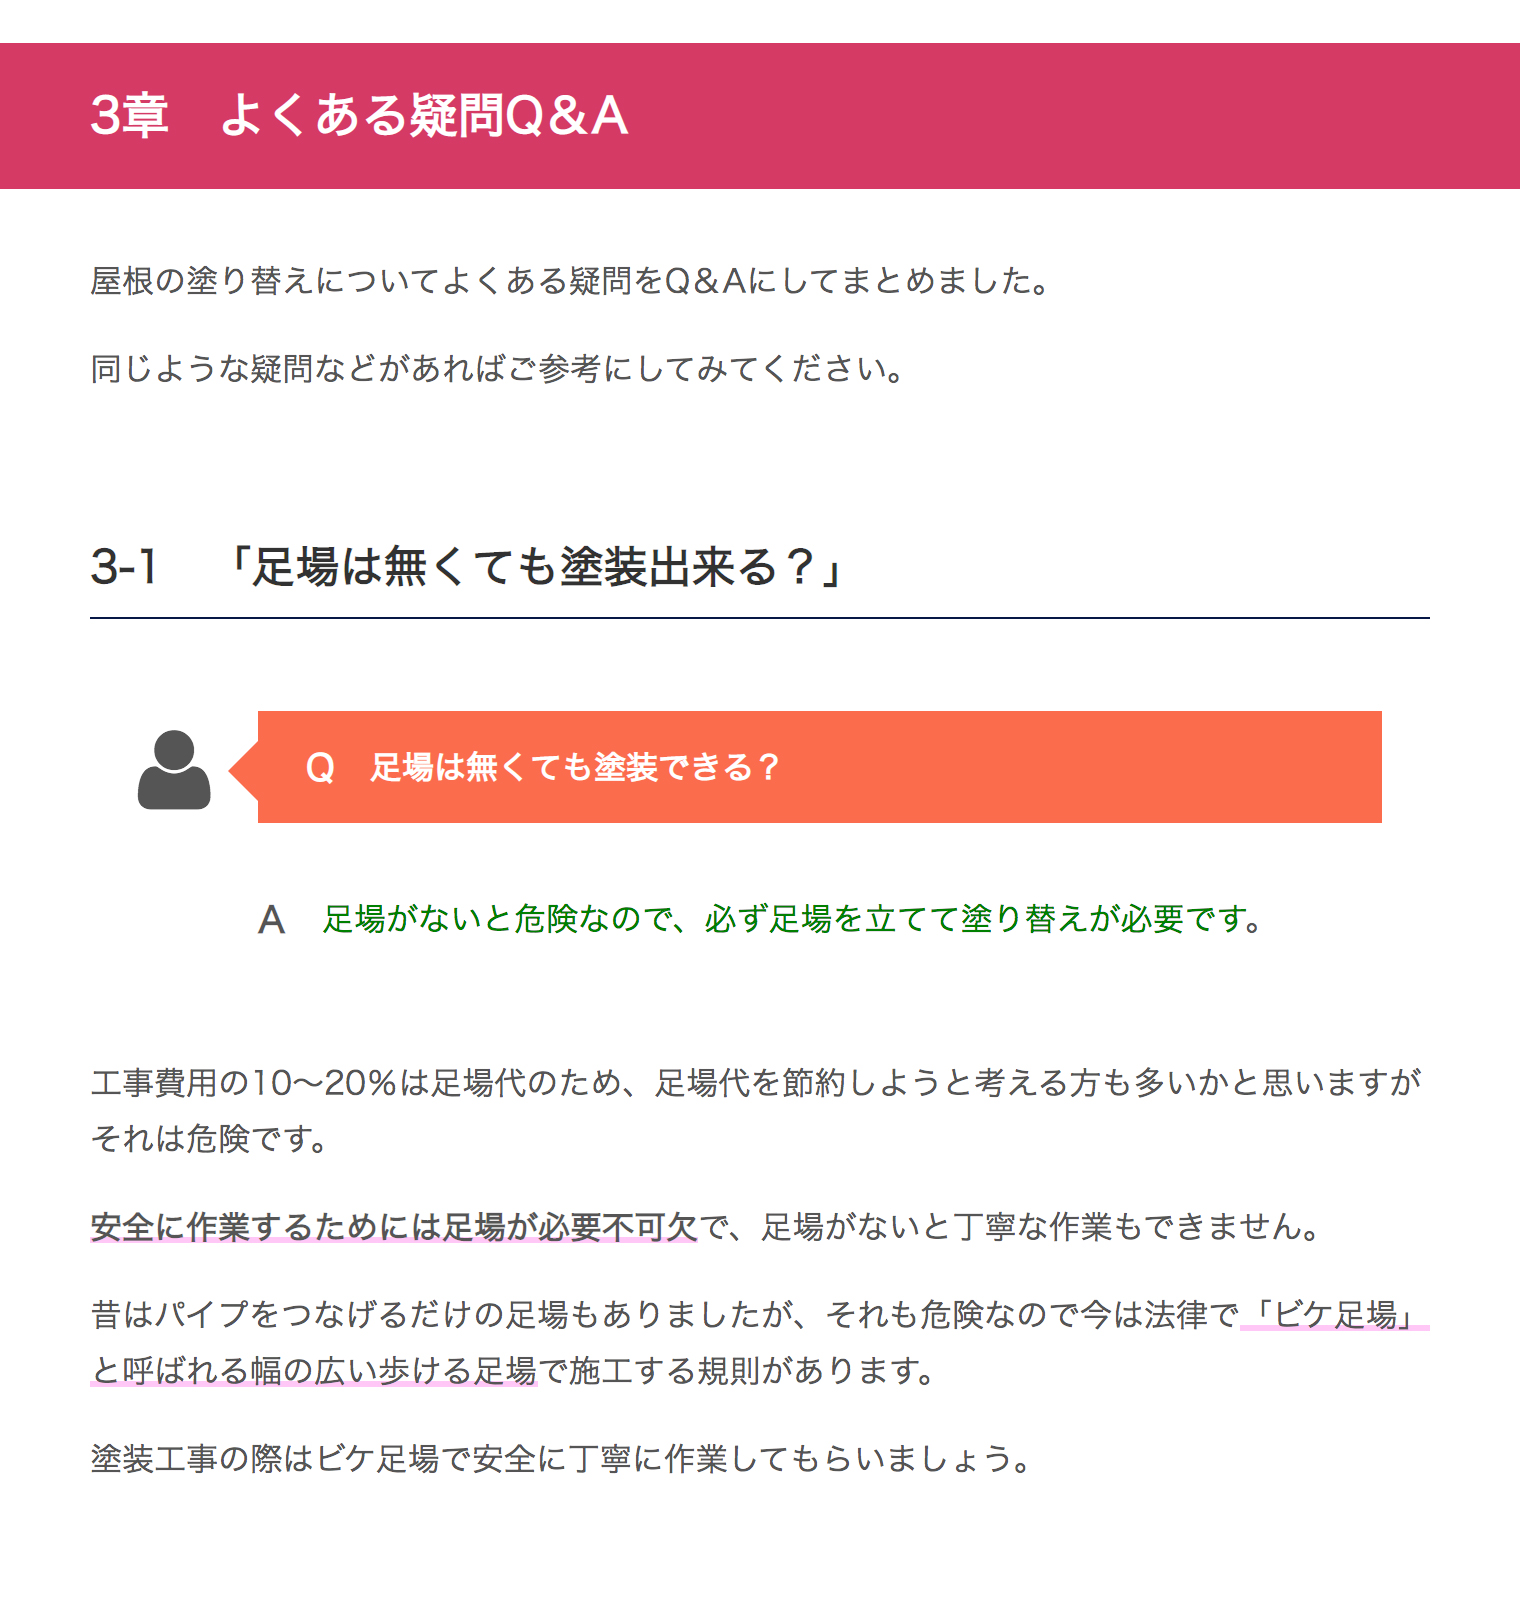The image size is (1520, 1604).
Task: Click the highlighted term 「ビケ足場」
Action: 1334,1314
